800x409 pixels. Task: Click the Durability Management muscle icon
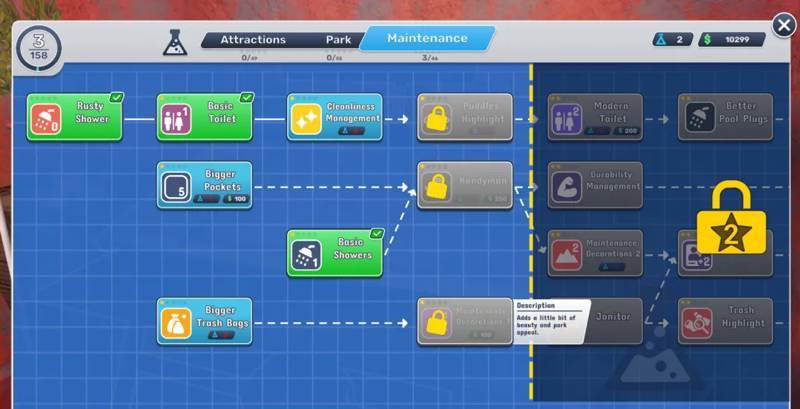point(567,187)
